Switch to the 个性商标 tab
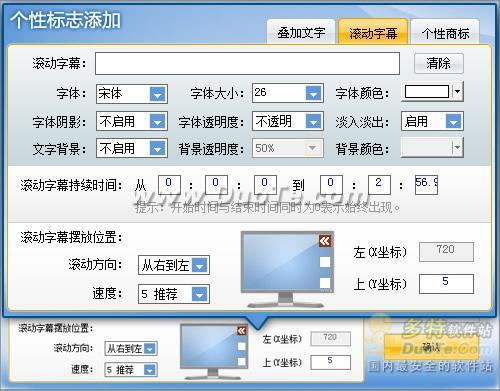Screen dimensions: 500x391 point(445,33)
